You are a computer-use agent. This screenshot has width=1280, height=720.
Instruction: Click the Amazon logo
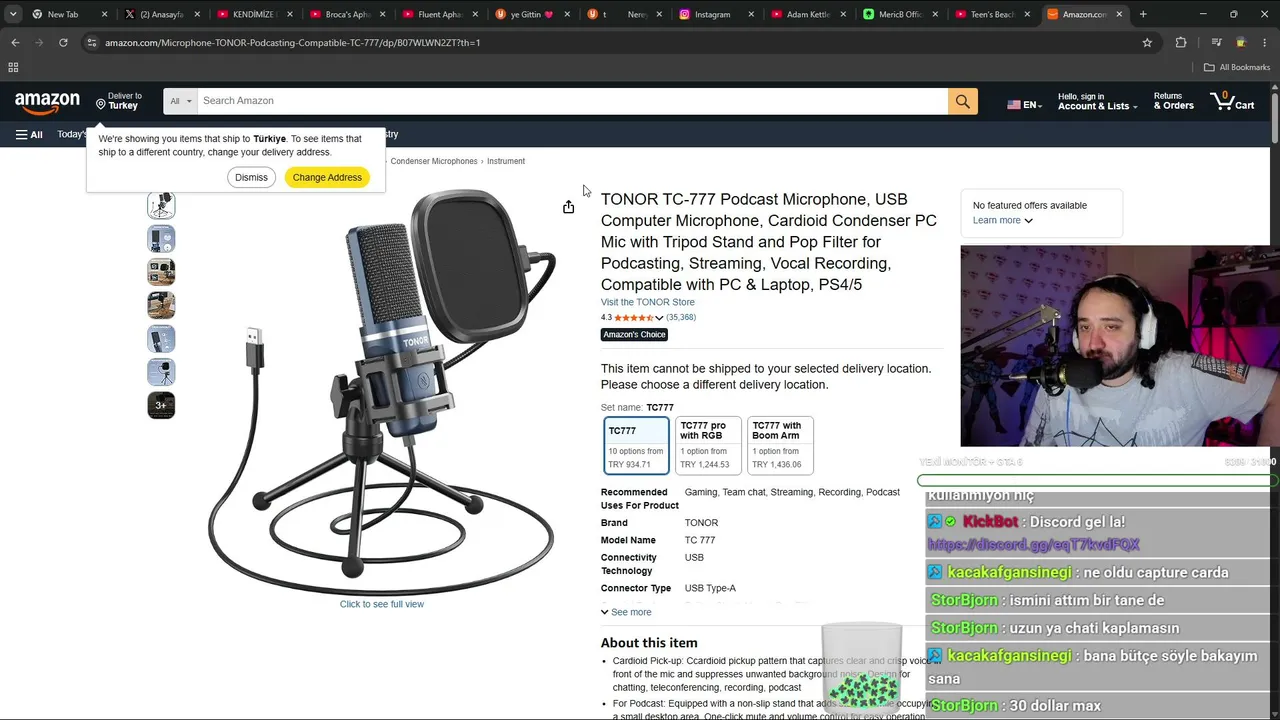47,102
